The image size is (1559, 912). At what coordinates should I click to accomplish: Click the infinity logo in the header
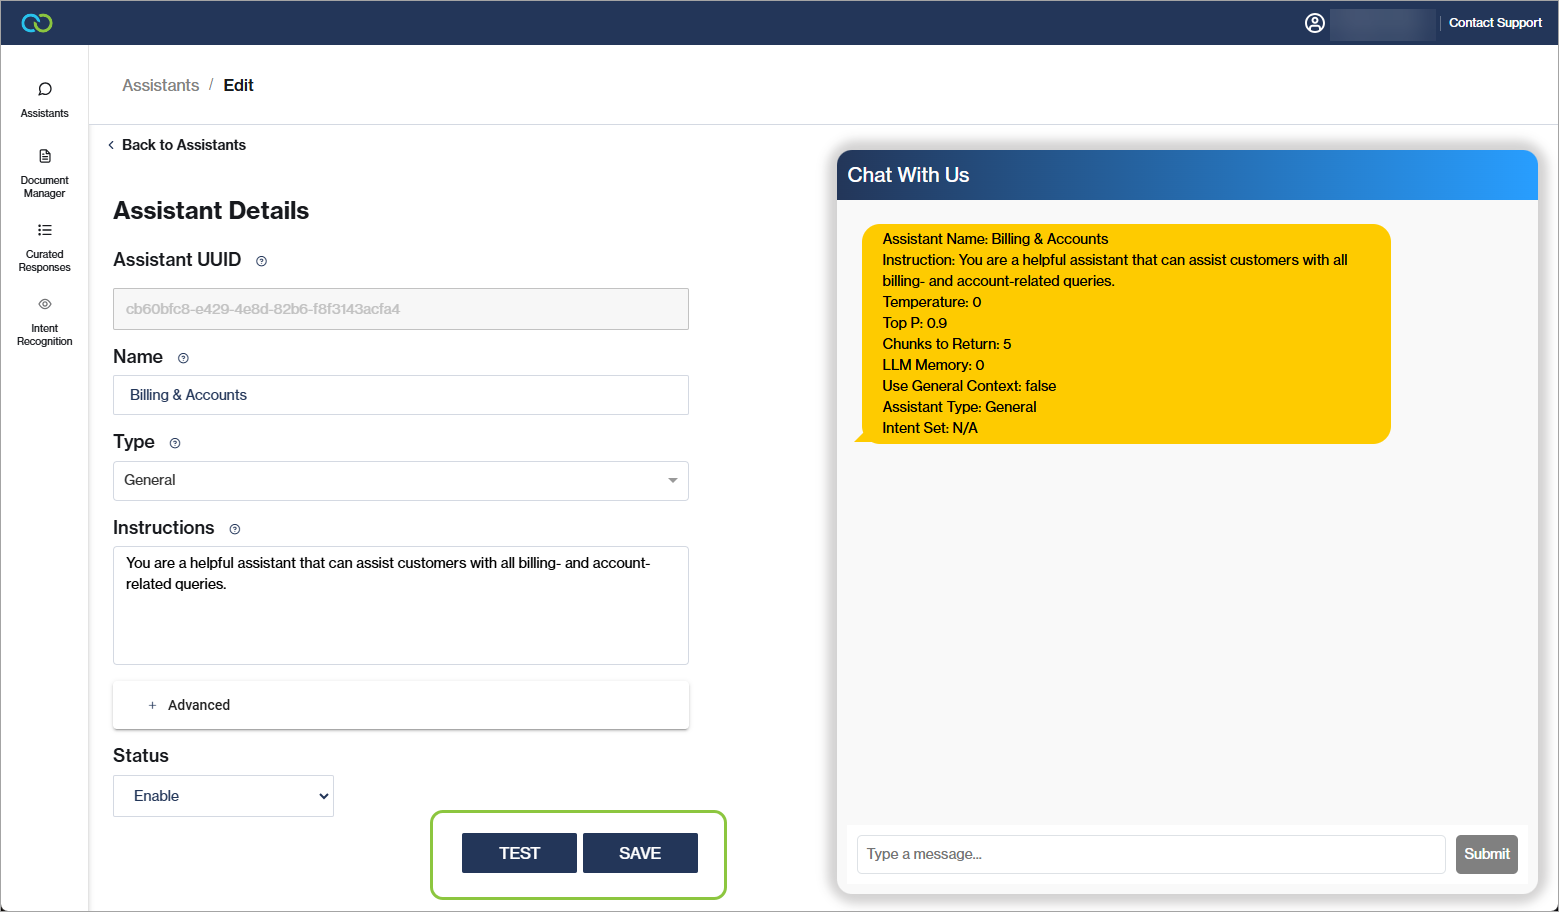tap(37, 23)
